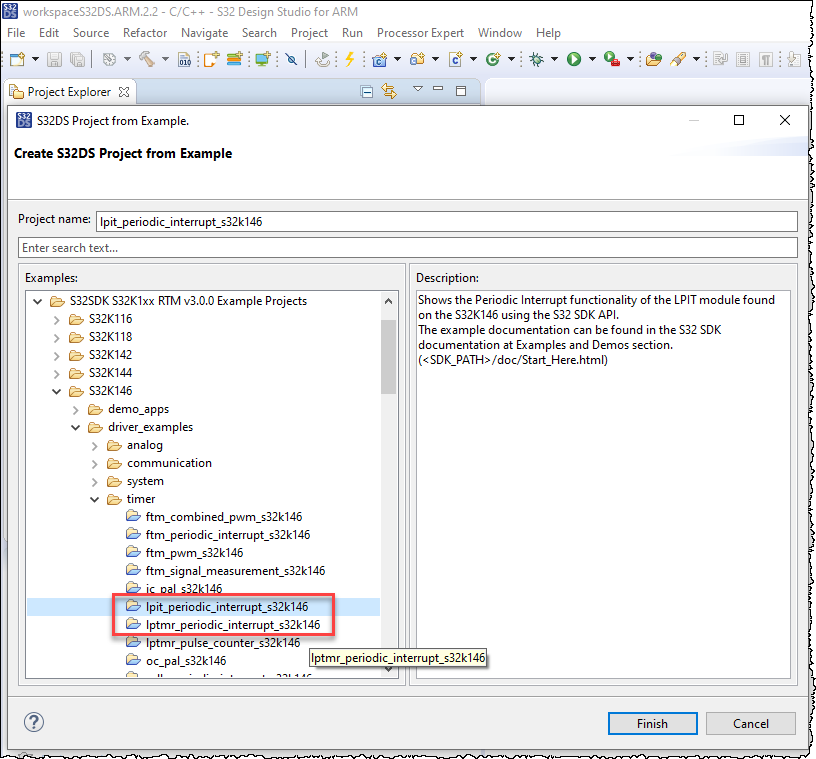Viewport: 816px width, 759px height.
Task: Select lptmr_periodic_interrupt_s32k146 example
Action: [233, 625]
